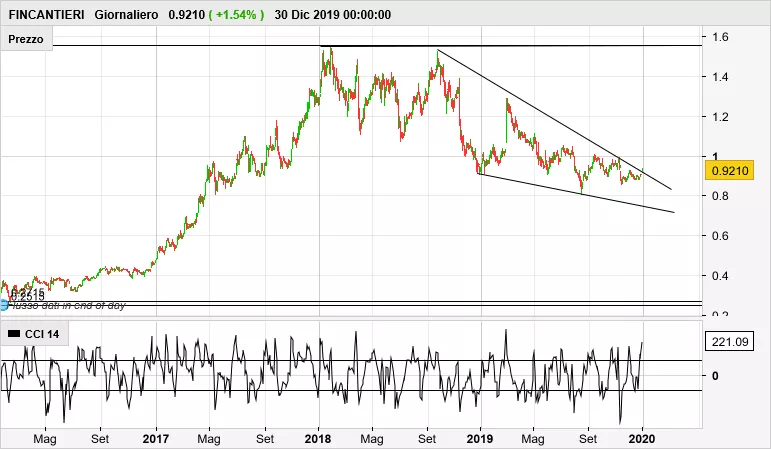
Task: Click the 1.6 price axis label
Action: click(x=720, y=37)
